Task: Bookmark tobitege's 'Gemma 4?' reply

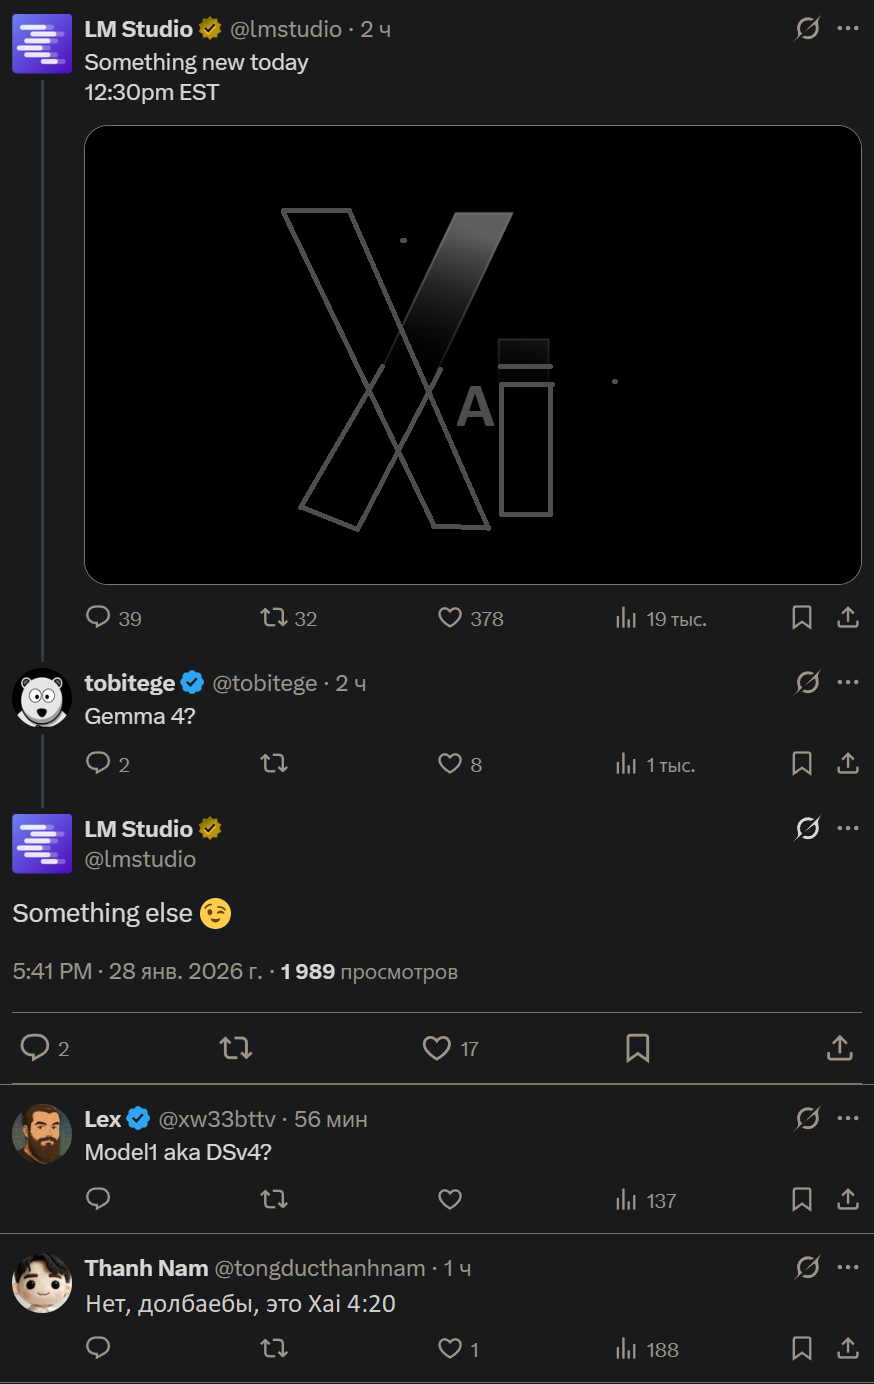Action: coord(801,764)
